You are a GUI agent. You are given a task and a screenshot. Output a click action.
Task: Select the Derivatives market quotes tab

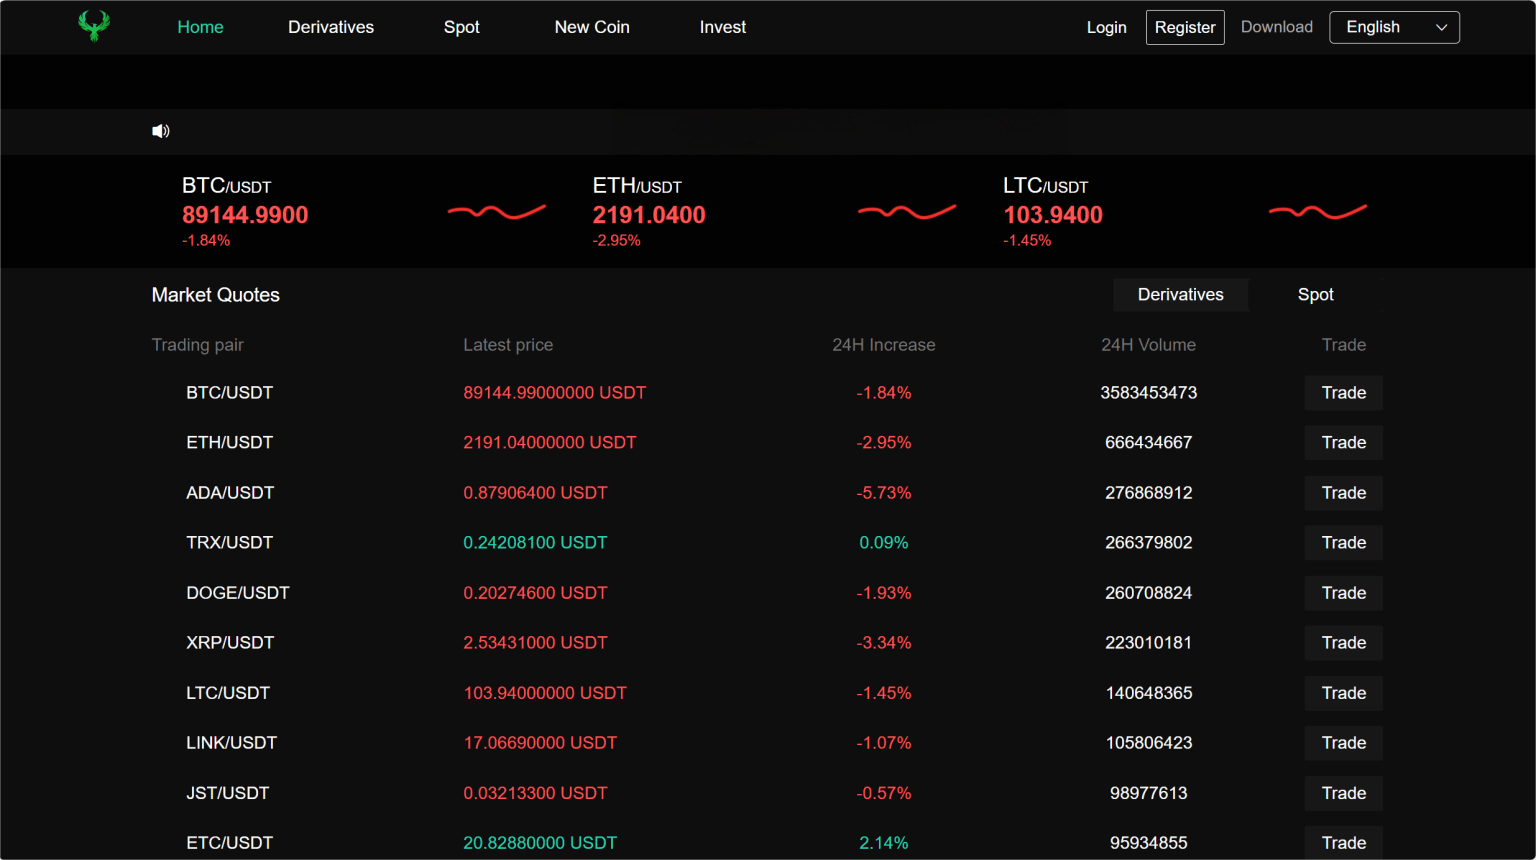(1180, 295)
